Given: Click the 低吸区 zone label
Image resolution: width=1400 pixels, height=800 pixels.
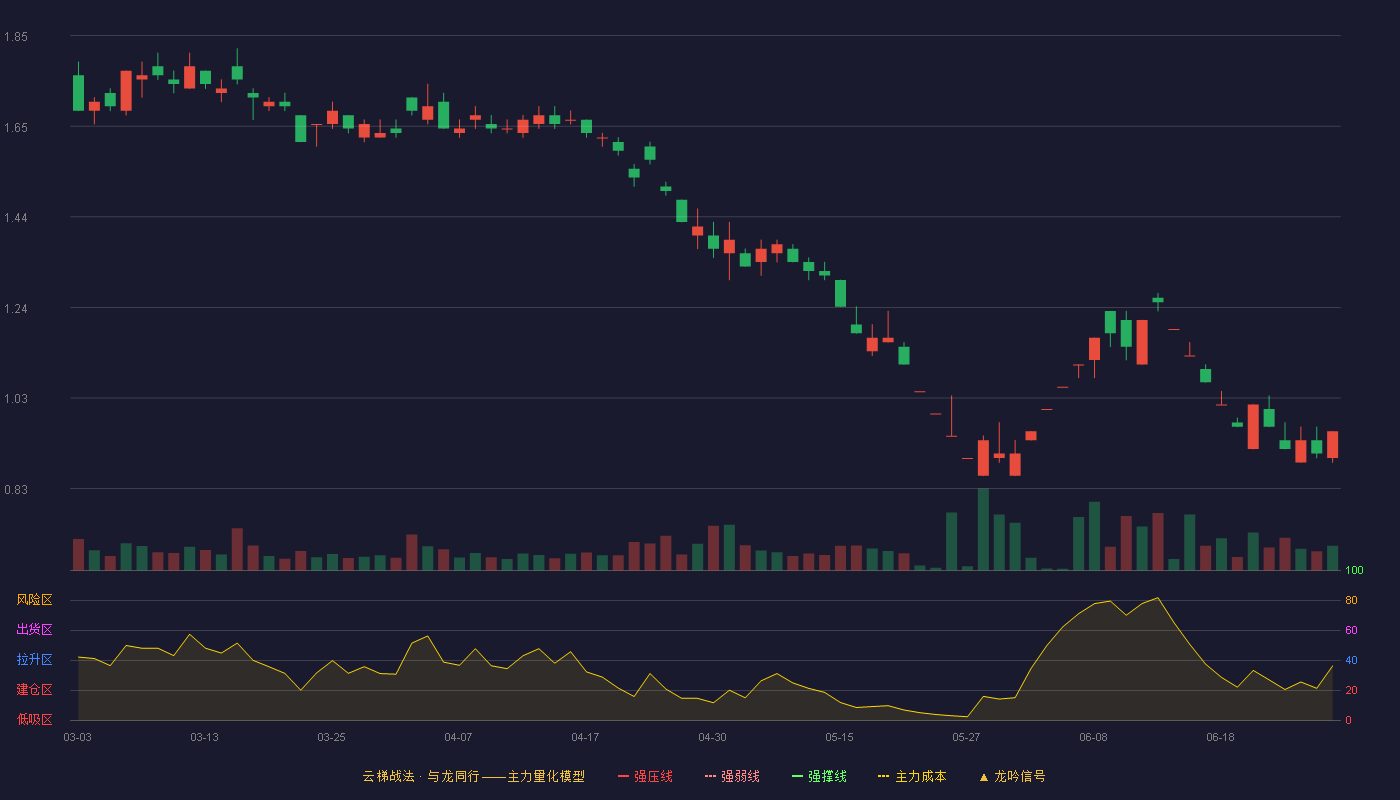Looking at the screenshot, I should 34,720.
